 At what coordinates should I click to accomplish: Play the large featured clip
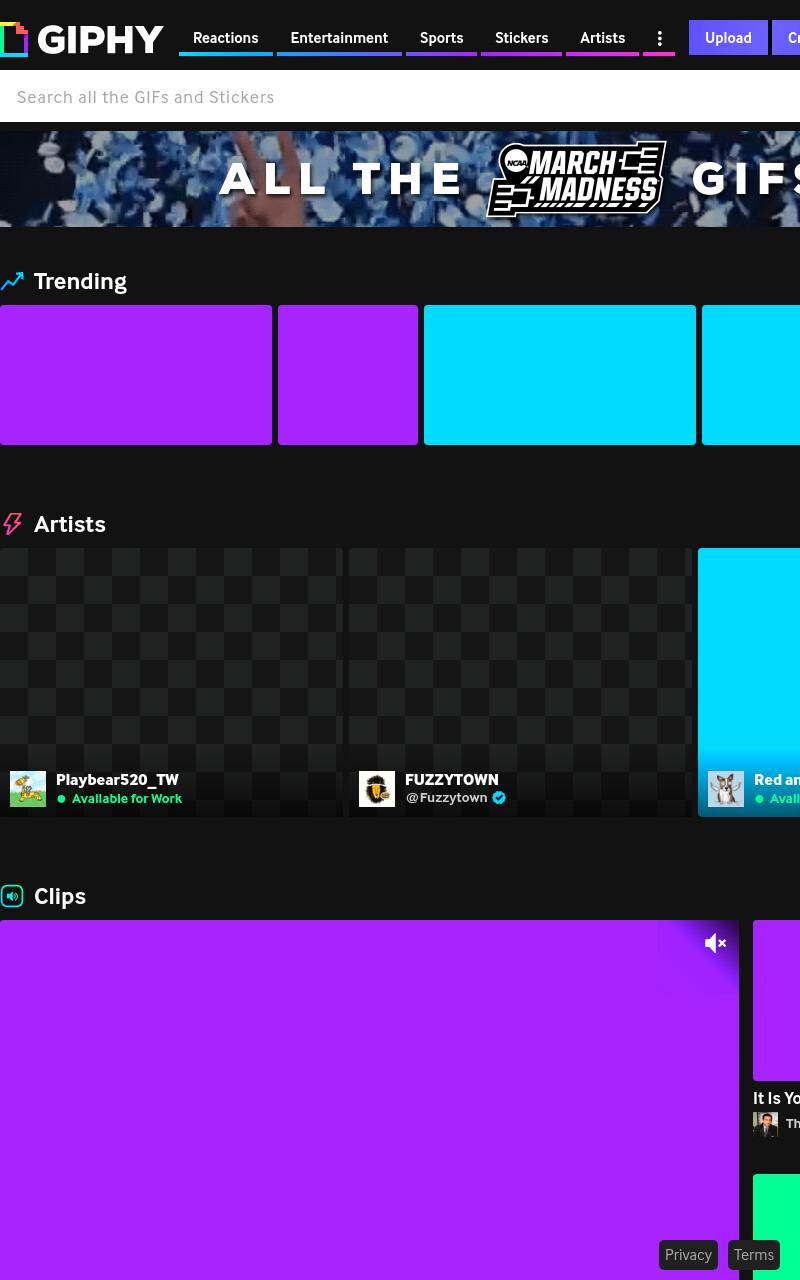click(x=369, y=1100)
